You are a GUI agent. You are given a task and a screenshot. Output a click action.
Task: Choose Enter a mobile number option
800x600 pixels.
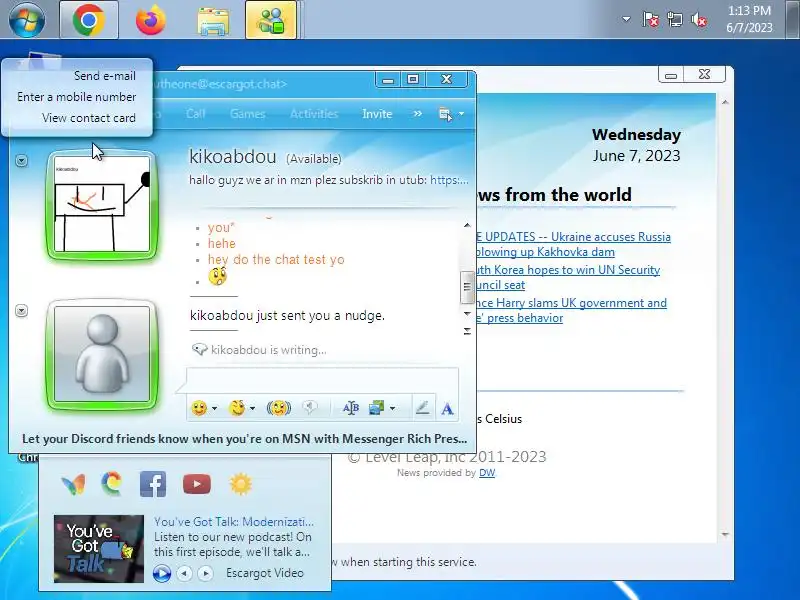point(77,97)
